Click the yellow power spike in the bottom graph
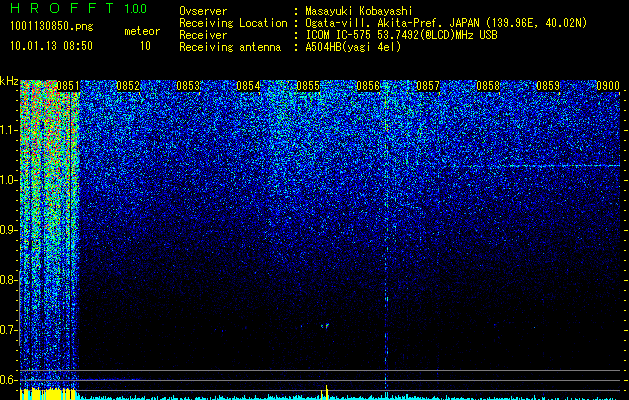The height and width of the screenshot is (400, 629). (326, 392)
